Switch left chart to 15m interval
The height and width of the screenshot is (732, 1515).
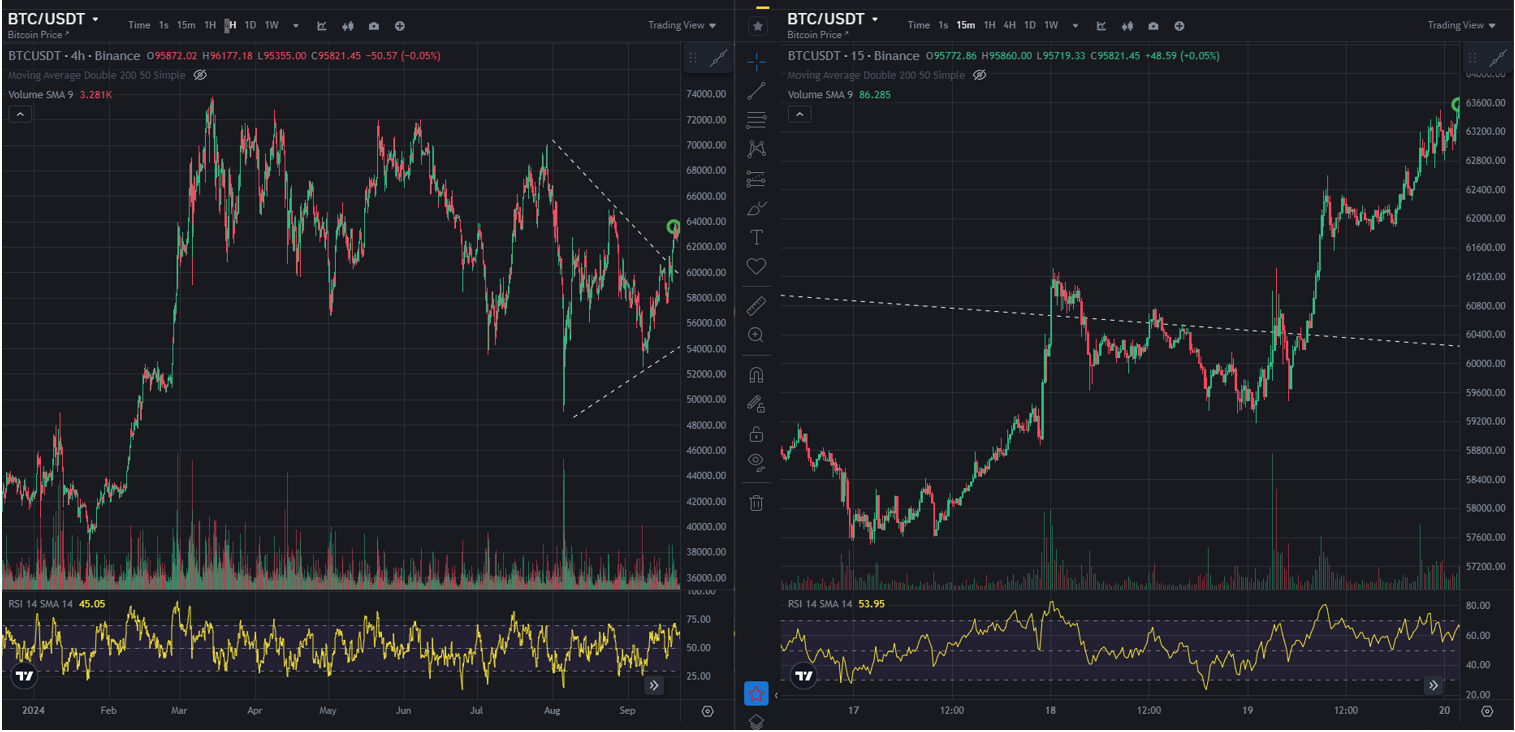186,25
